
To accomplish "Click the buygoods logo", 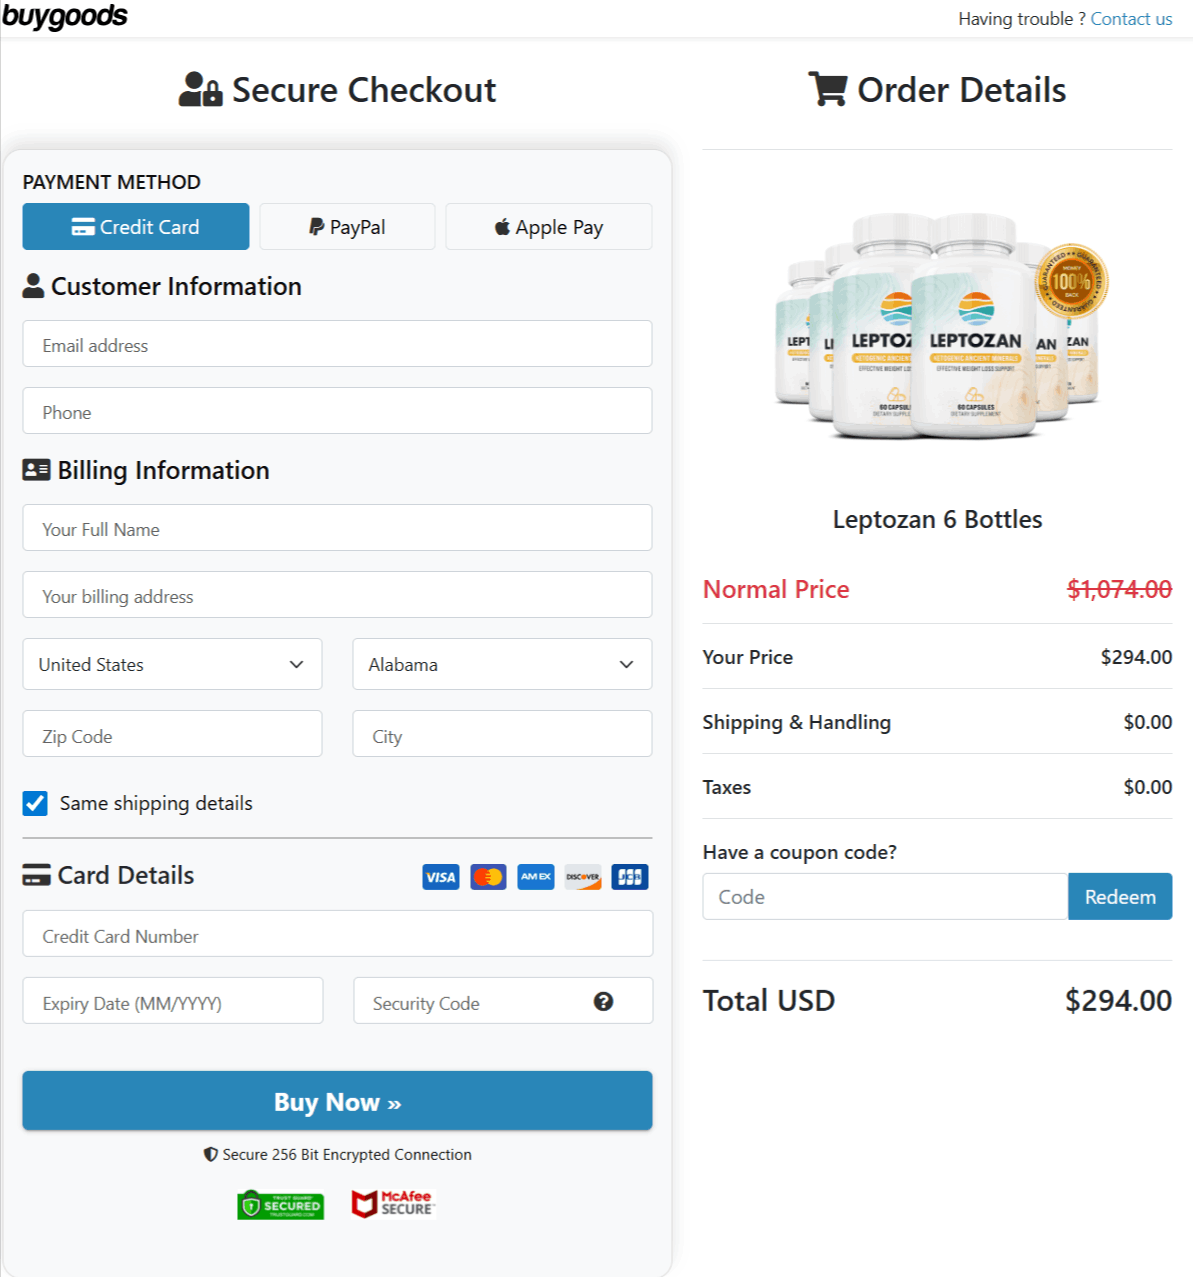I will click(67, 16).
